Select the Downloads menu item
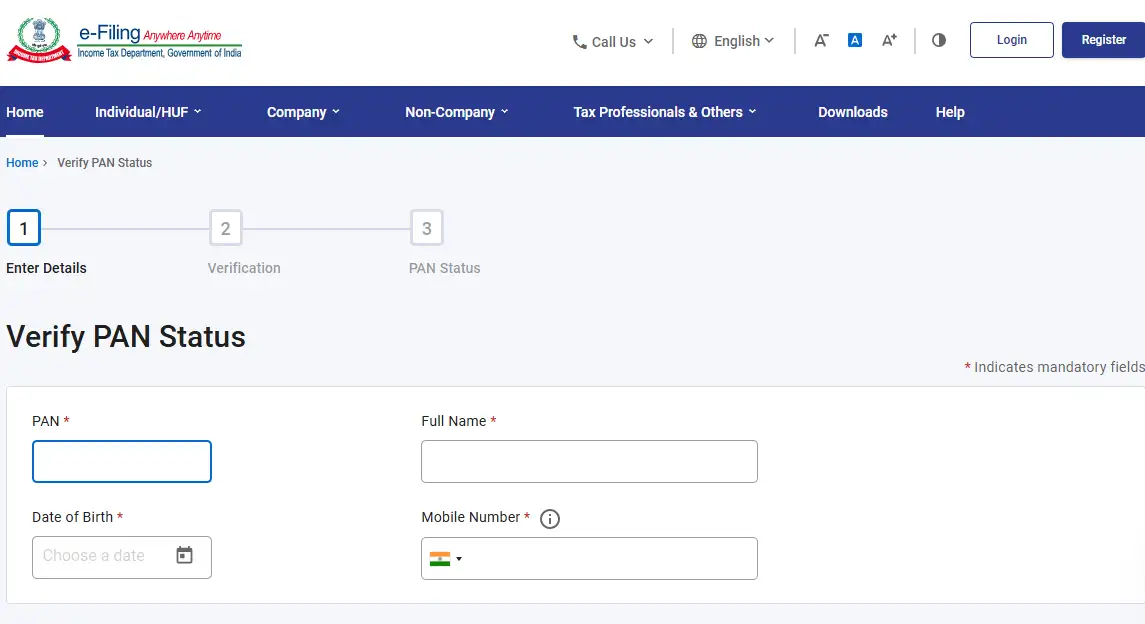Image resolution: width=1145 pixels, height=624 pixels. 852,112
